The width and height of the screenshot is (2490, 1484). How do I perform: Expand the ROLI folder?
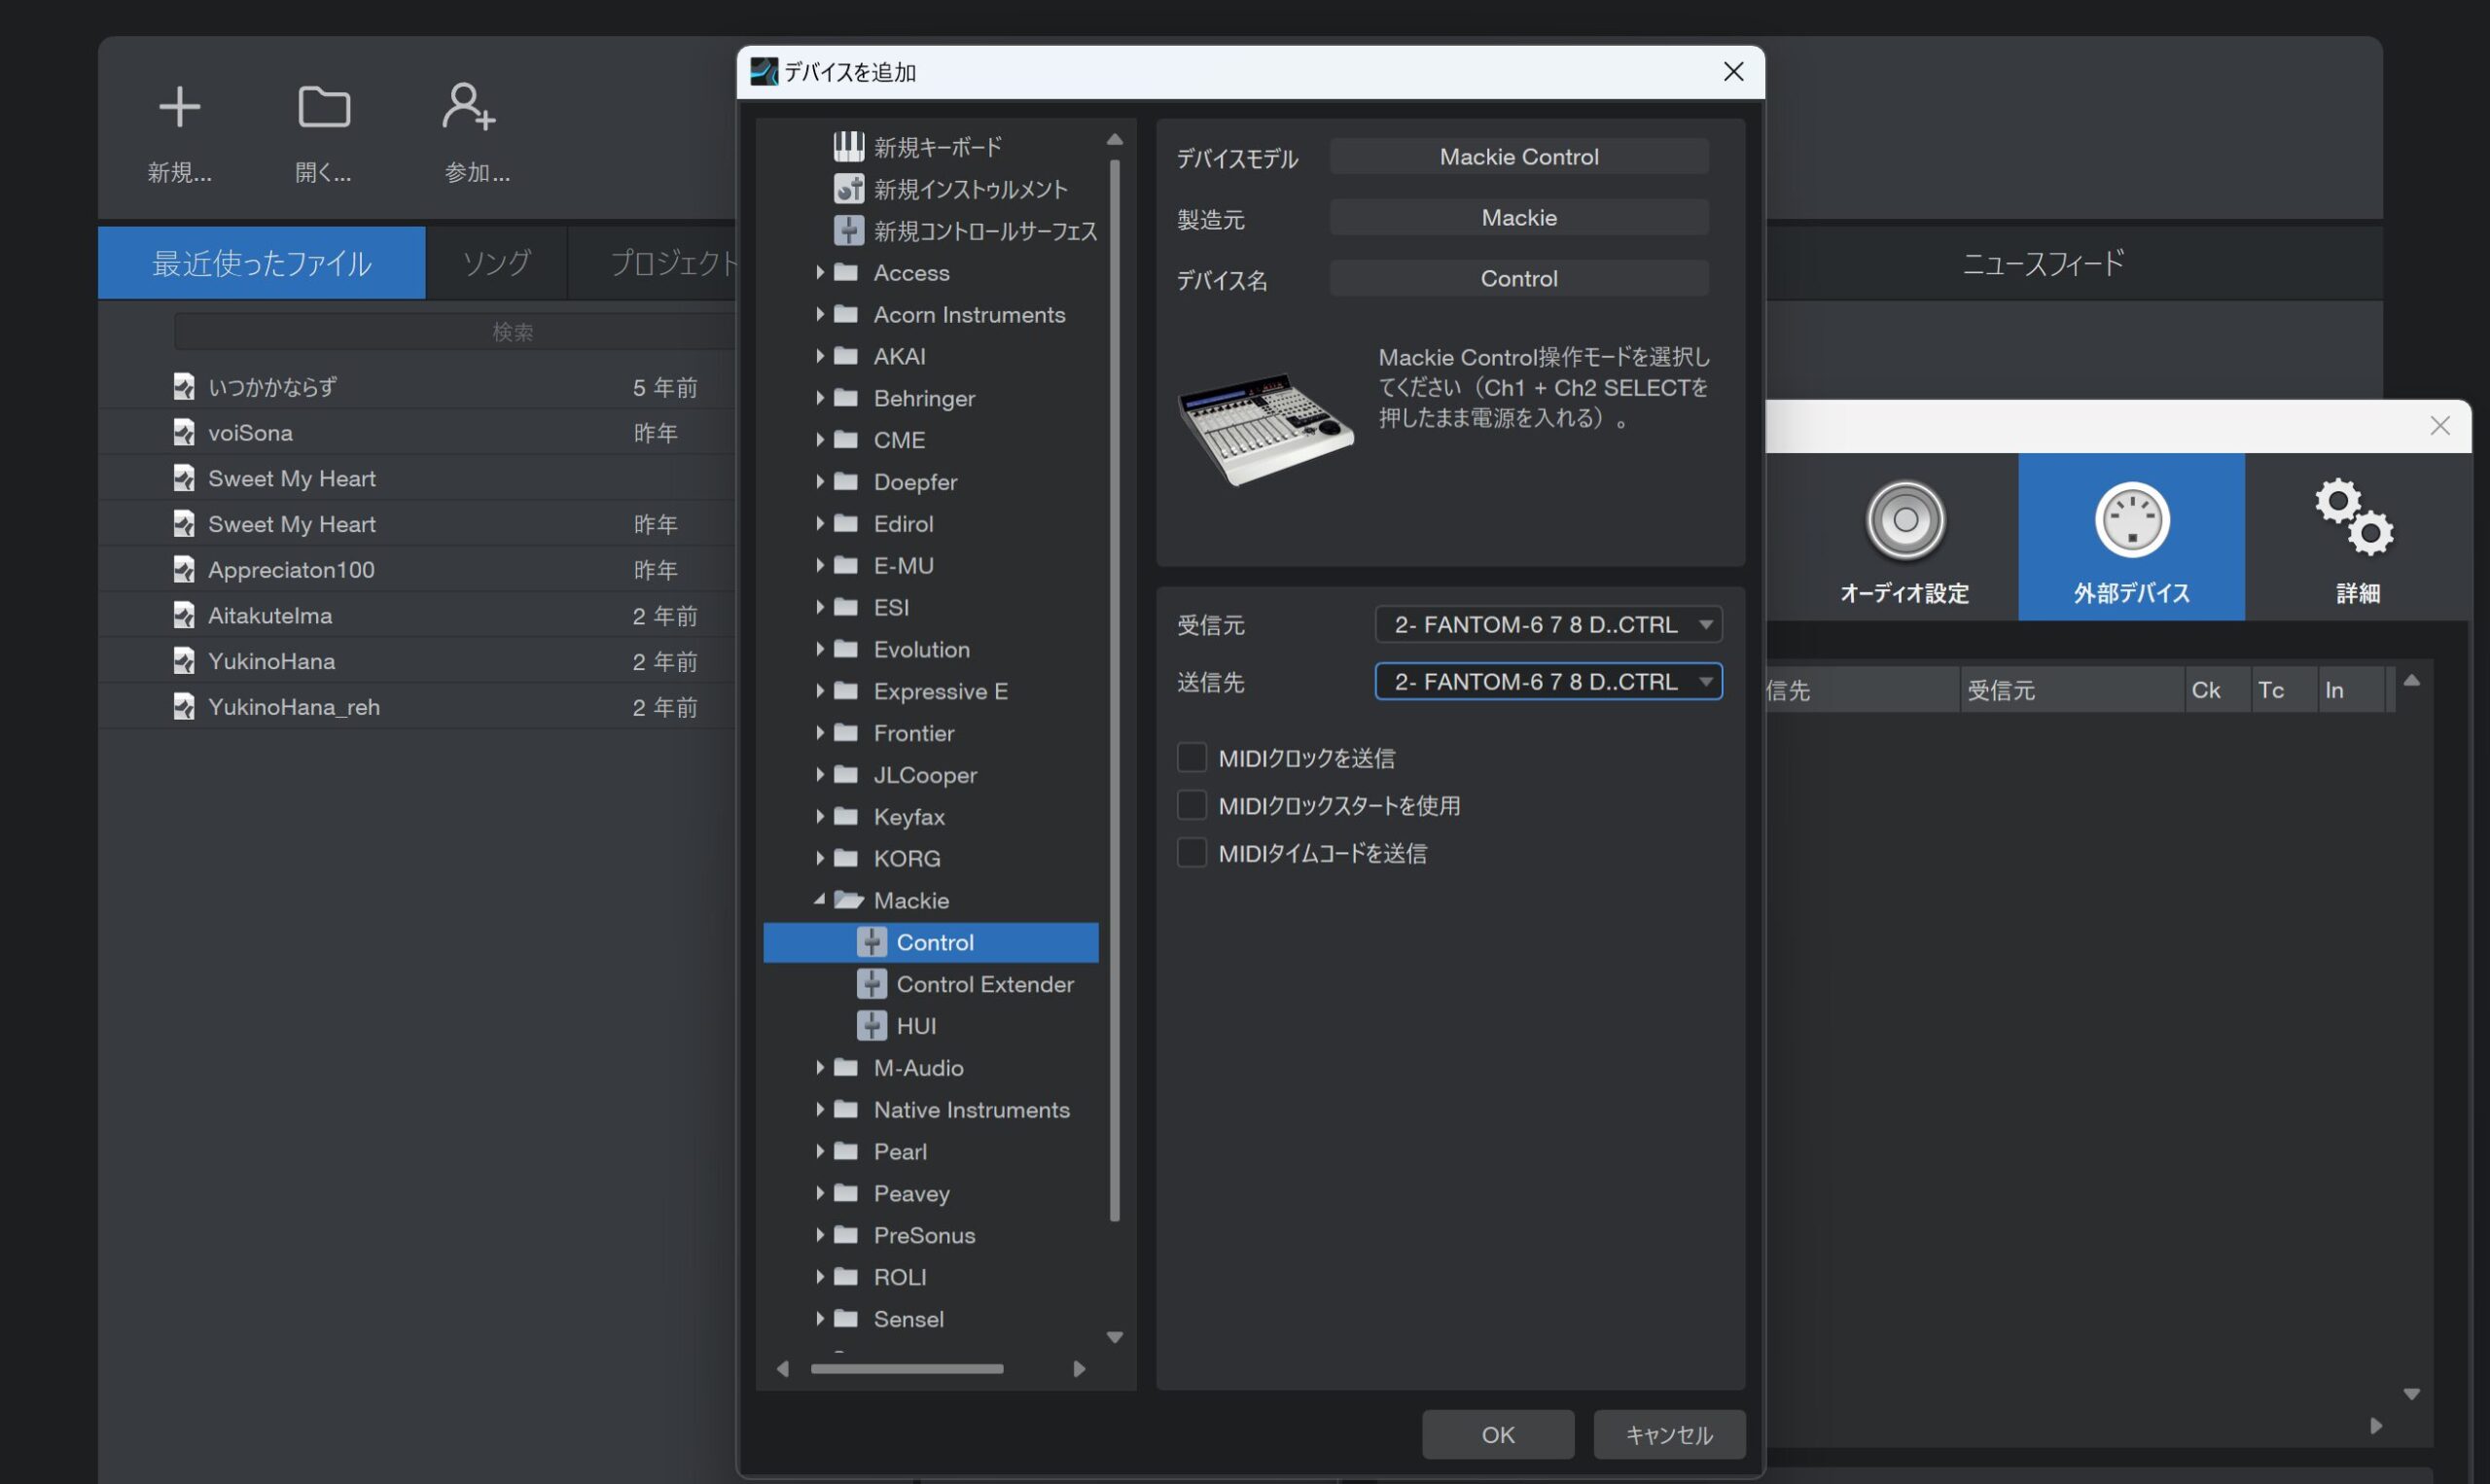click(820, 1277)
